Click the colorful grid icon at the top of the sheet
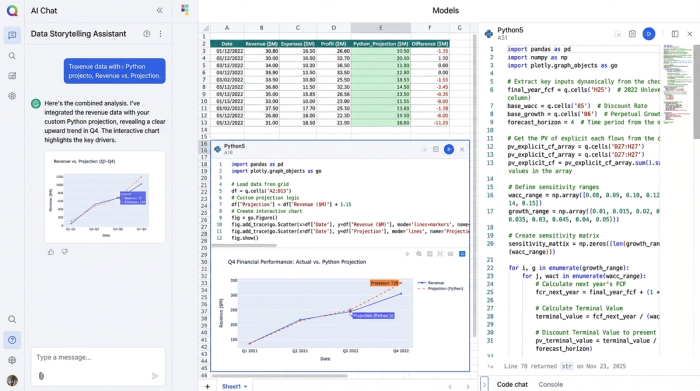Image resolution: width=700 pixels, height=391 pixels. [x=185, y=9]
